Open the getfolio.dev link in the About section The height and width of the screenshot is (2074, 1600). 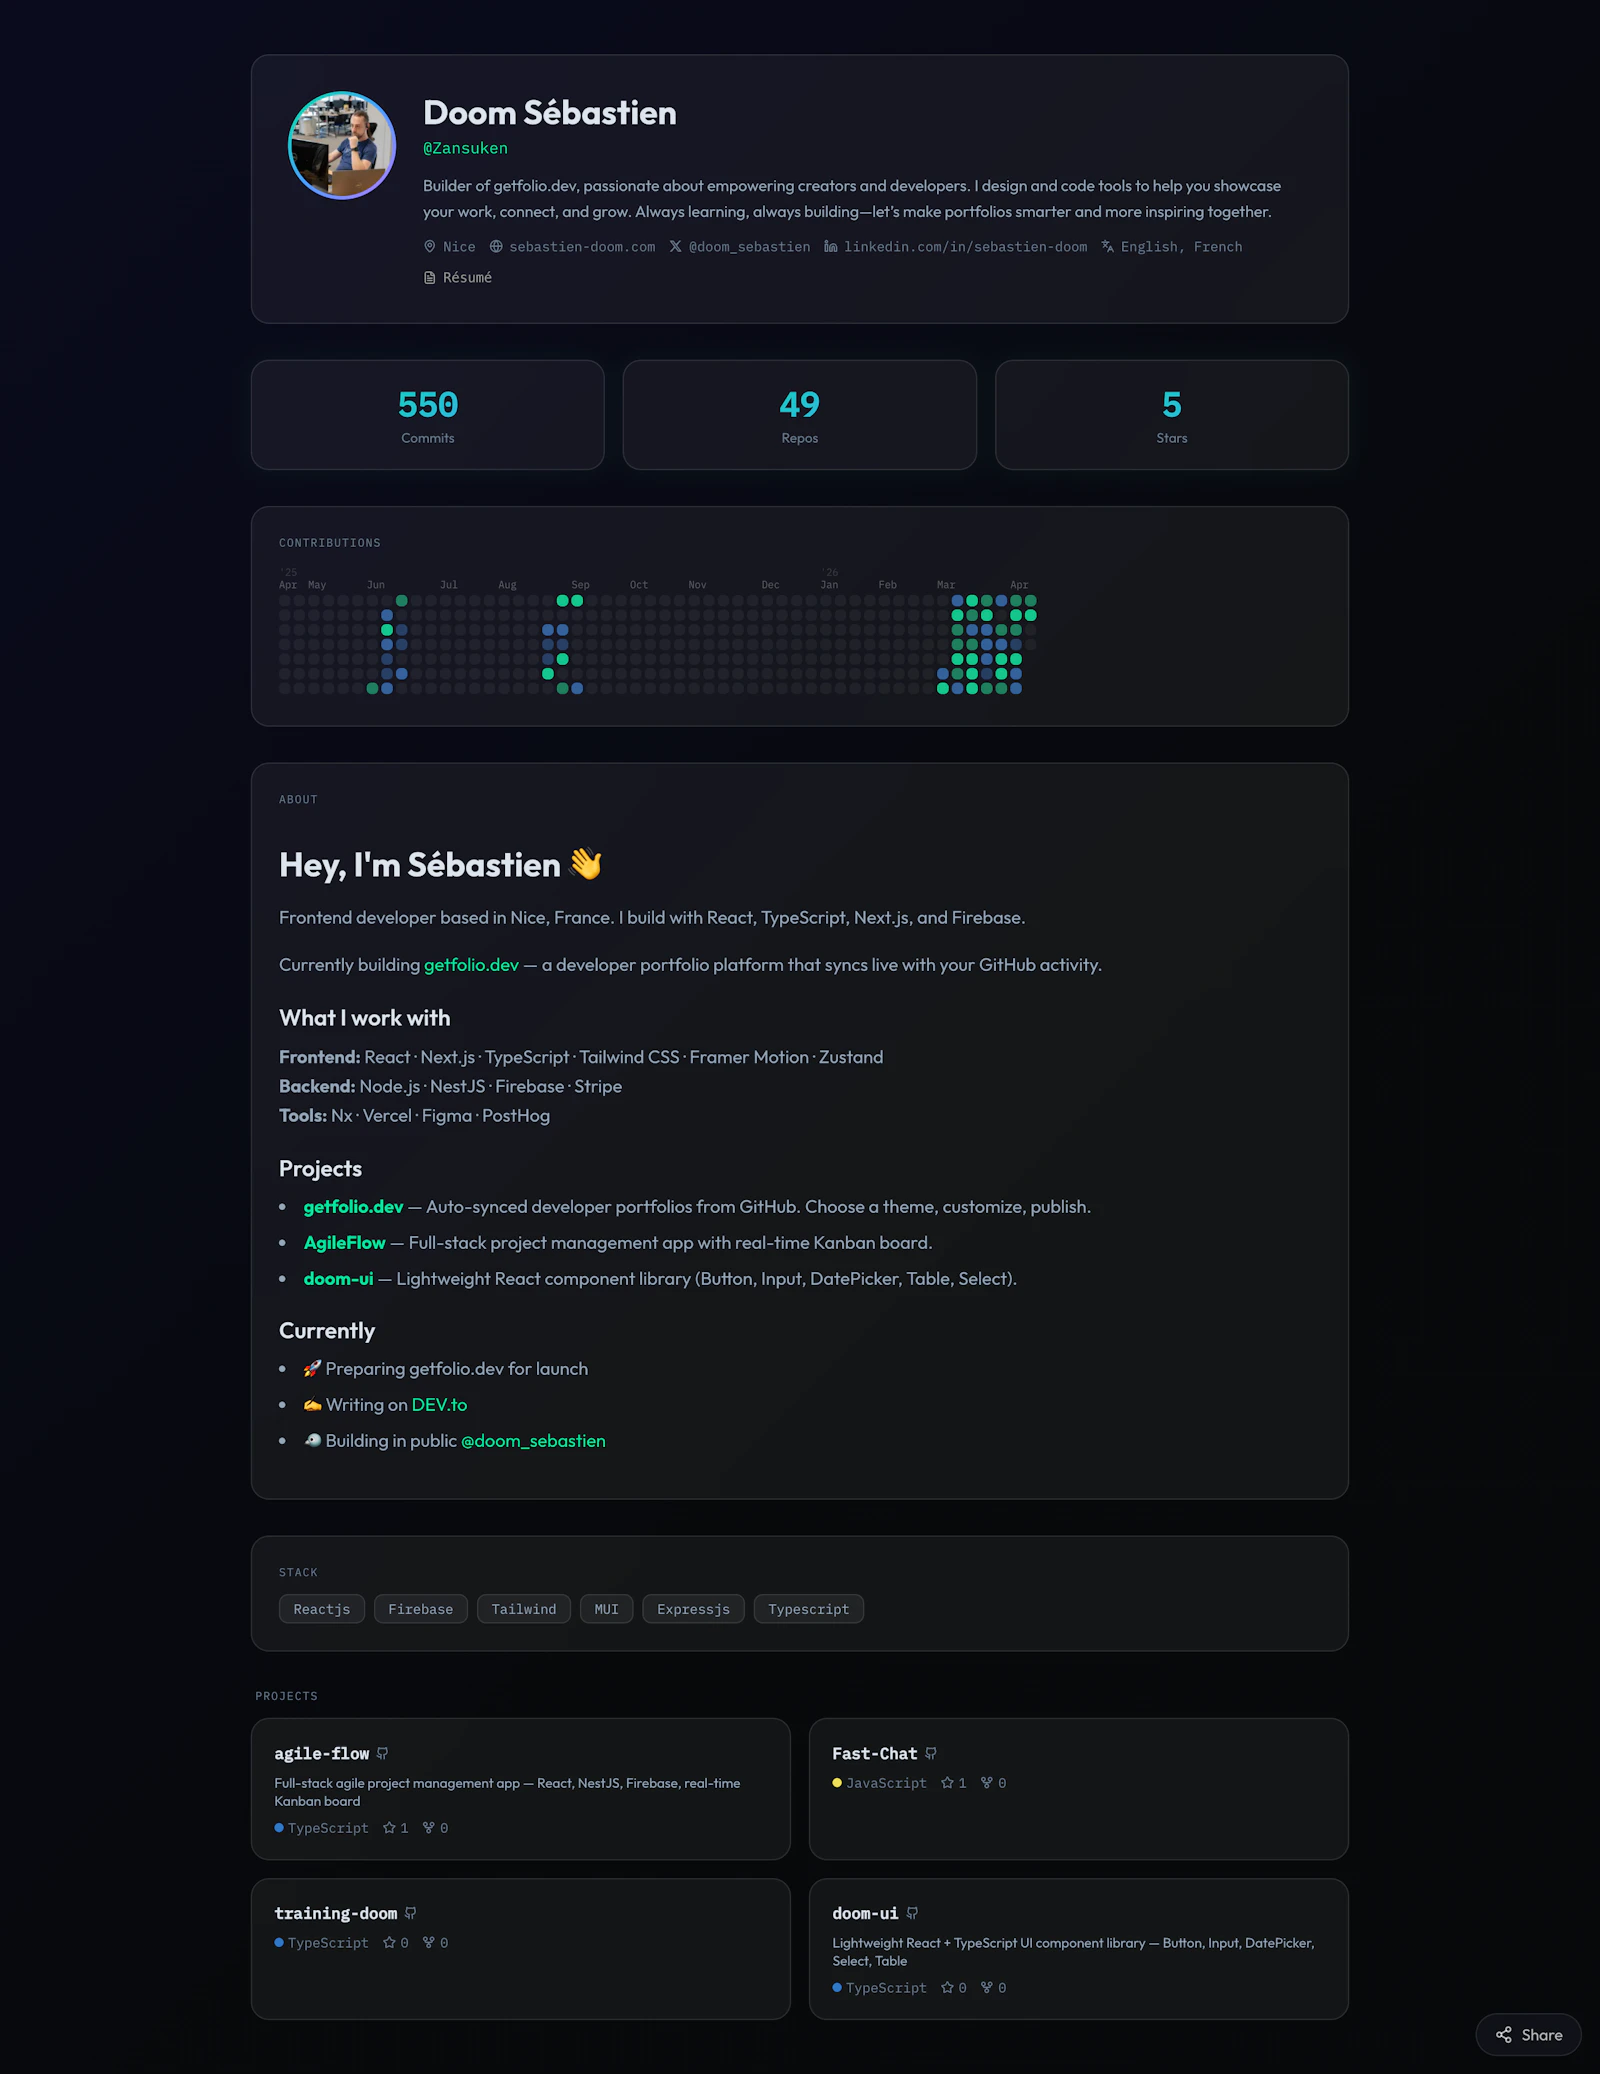tap(470, 965)
